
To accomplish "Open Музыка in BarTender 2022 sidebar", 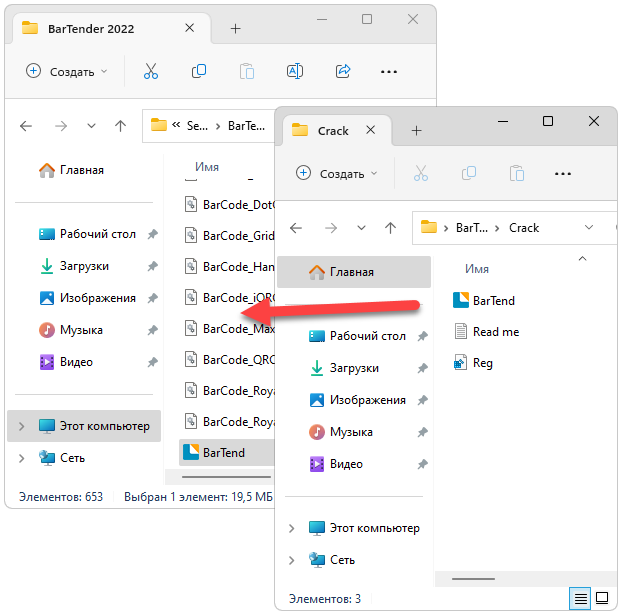I will coord(81,330).
